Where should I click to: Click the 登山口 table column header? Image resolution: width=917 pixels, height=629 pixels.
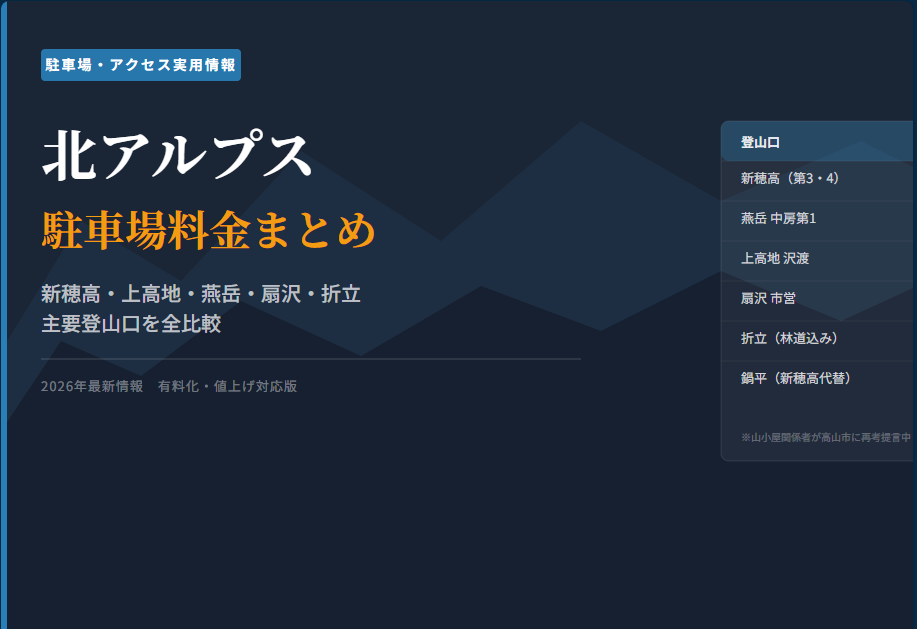point(760,142)
